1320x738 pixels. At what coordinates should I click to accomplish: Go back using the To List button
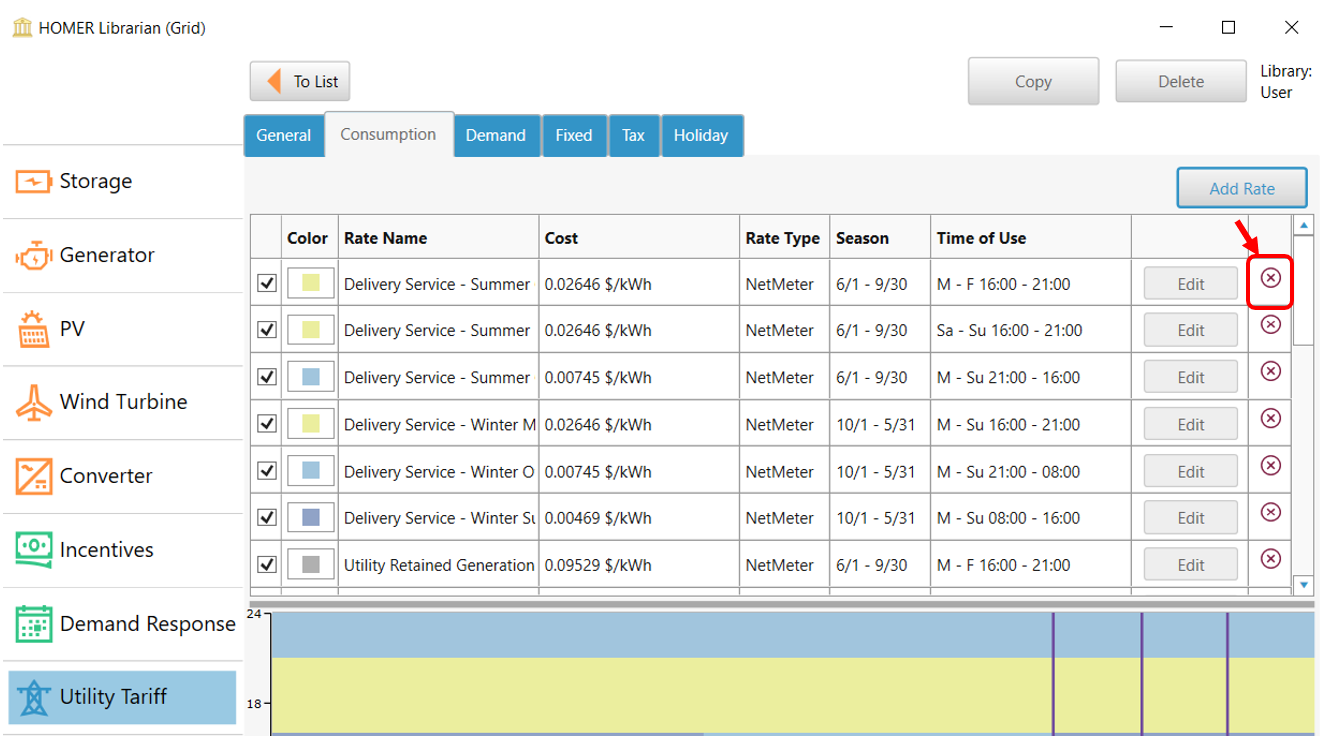click(300, 82)
